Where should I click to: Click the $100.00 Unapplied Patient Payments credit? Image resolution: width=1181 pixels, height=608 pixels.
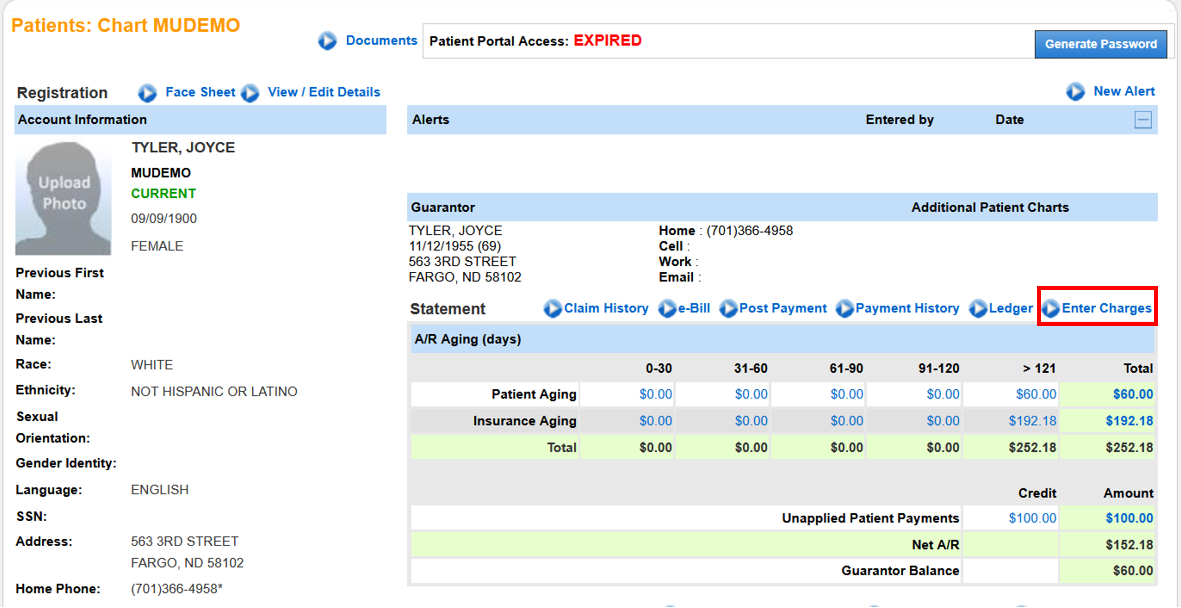click(x=1032, y=518)
